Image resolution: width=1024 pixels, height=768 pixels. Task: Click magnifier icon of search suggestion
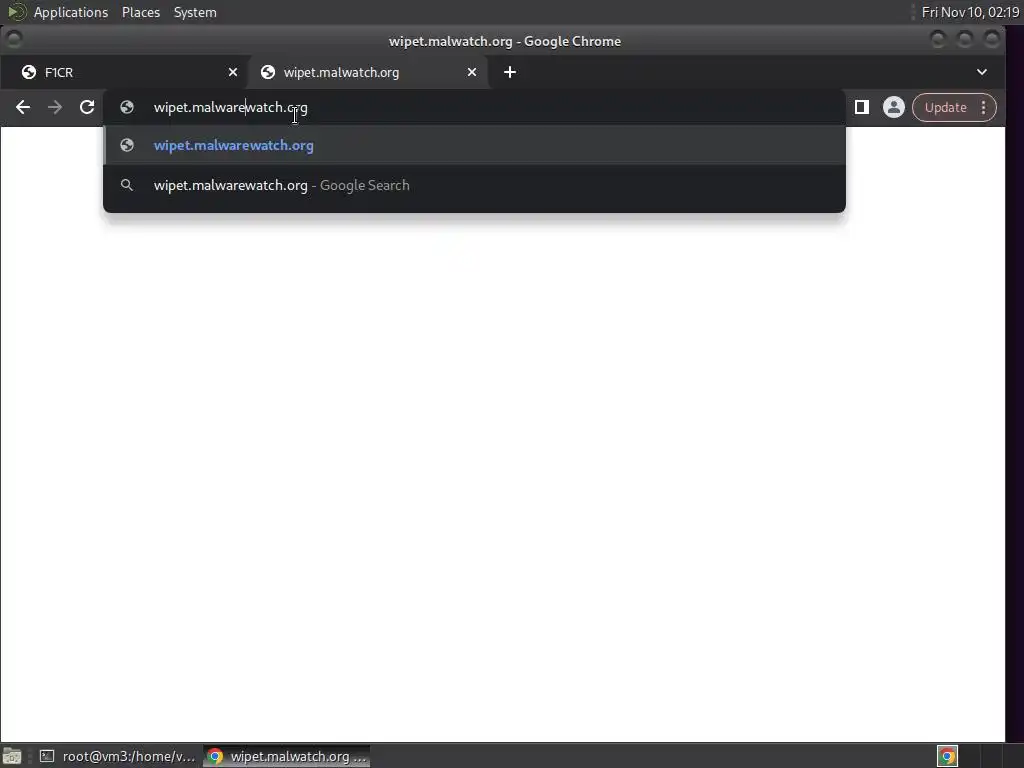[127, 185]
